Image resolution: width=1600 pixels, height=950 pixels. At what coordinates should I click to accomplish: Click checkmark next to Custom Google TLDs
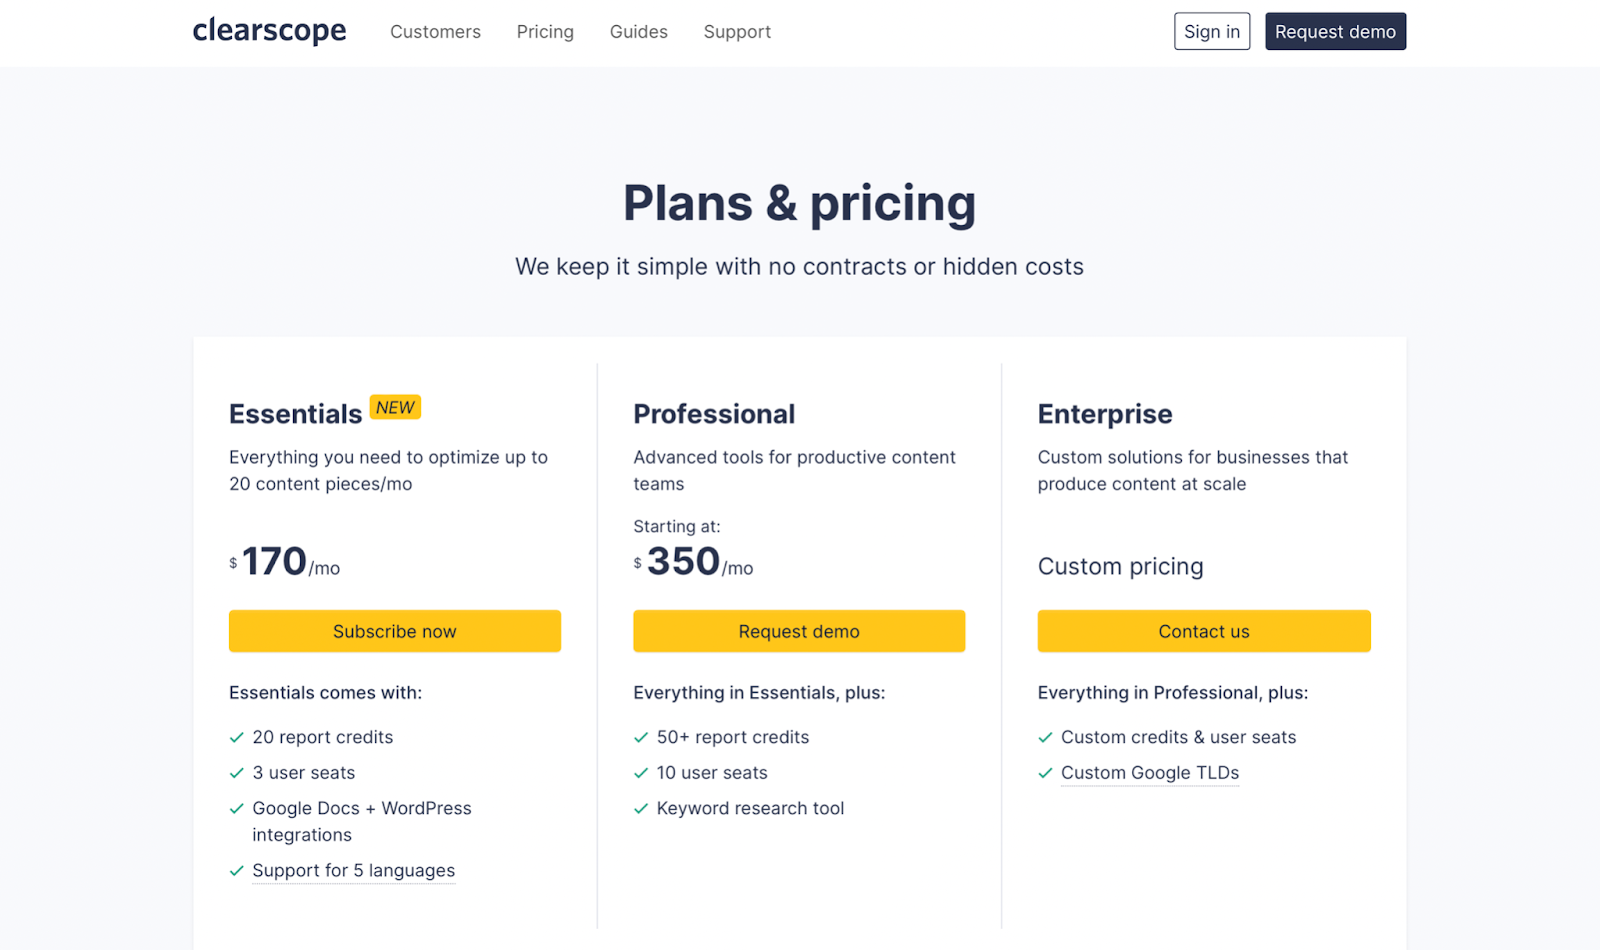coord(1045,773)
